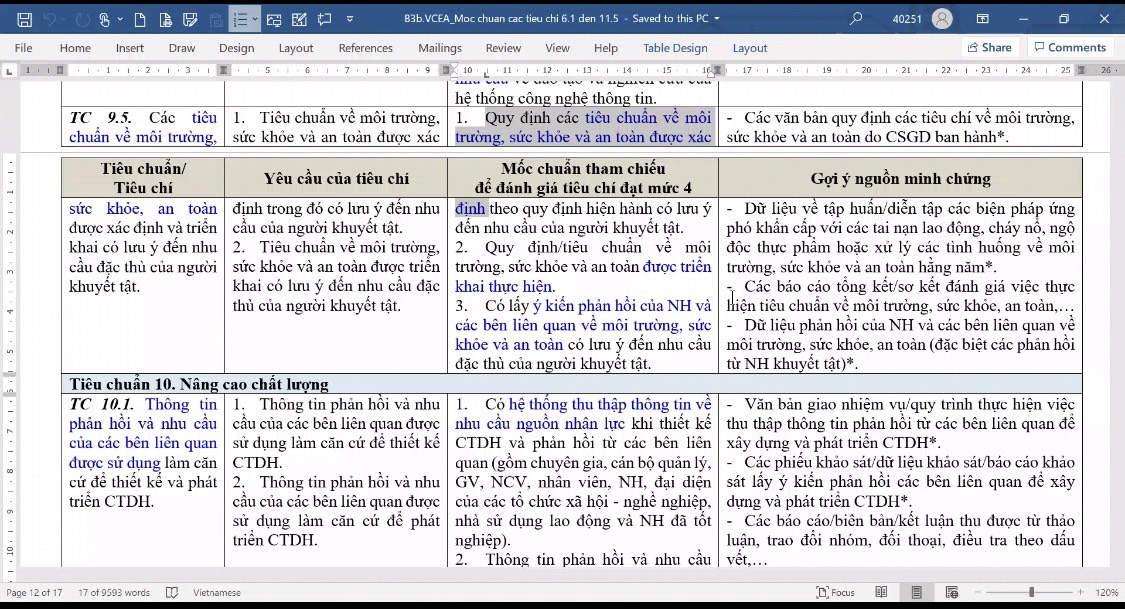Open the search magnifier in title bar
1125x609 pixels.
tap(855, 19)
